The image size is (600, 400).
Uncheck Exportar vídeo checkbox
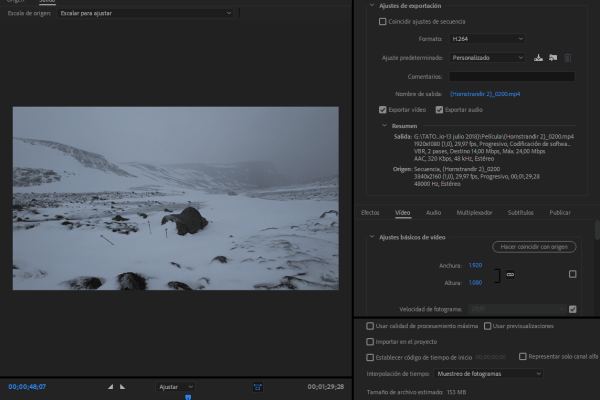tap(382, 109)
